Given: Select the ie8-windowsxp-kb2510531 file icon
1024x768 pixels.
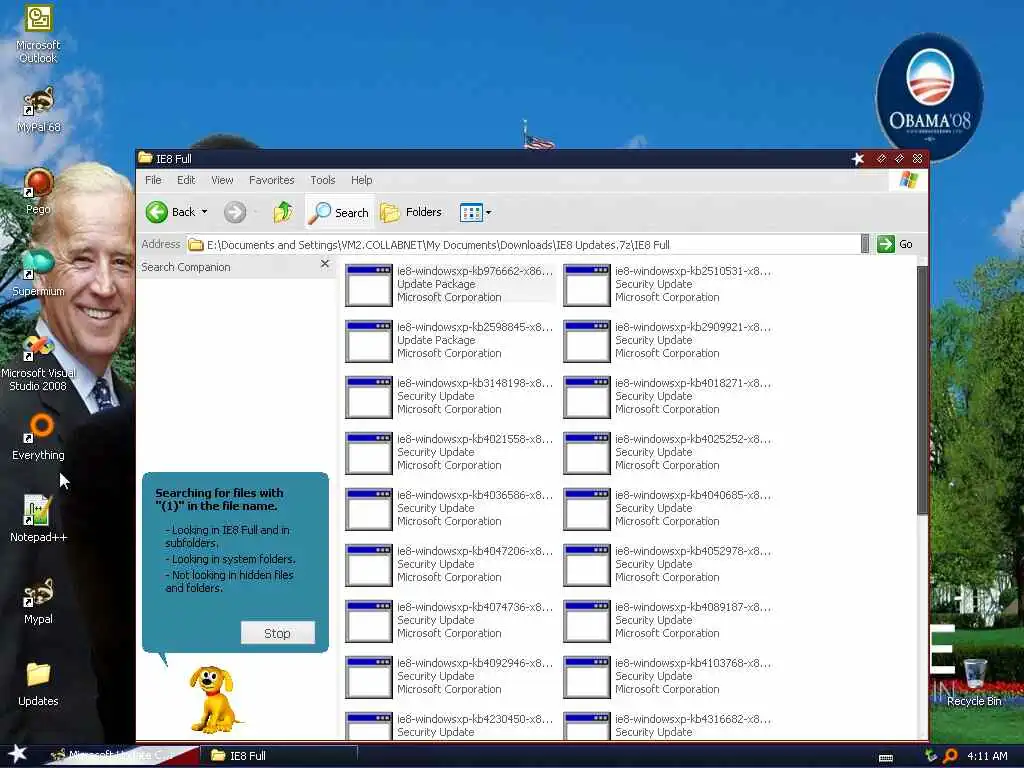Looking at the screenshot, I should tap(587, 285).
